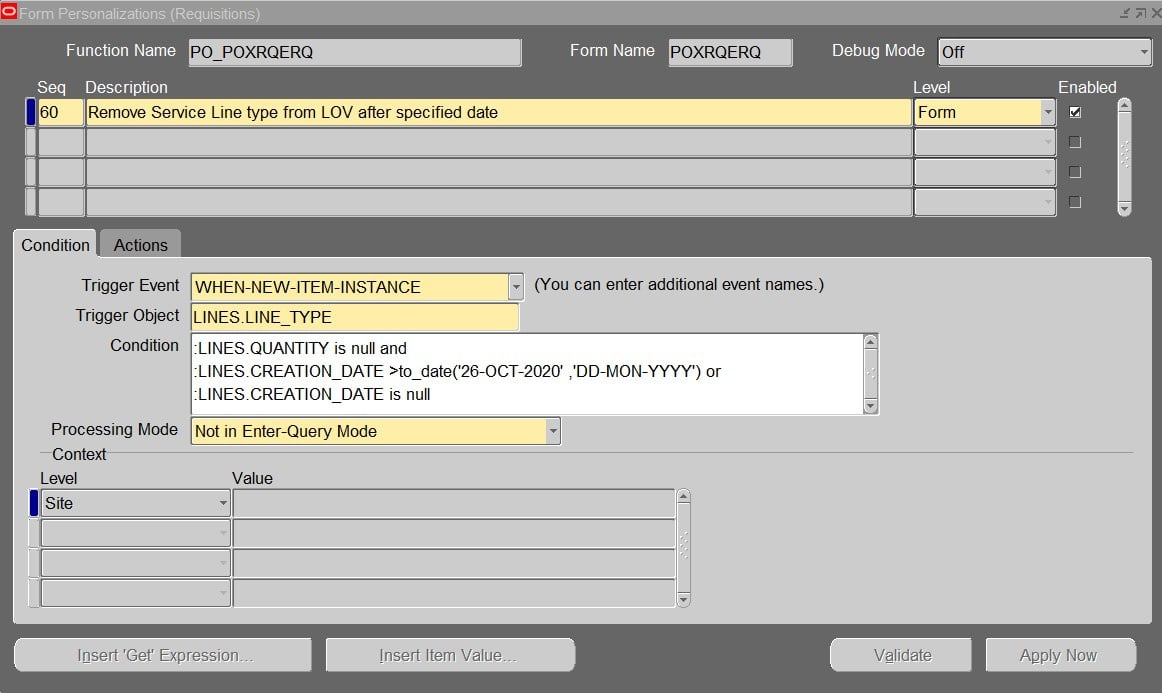Disable the Enabled checkbox for rule 60

click(x=1074, y=112)
